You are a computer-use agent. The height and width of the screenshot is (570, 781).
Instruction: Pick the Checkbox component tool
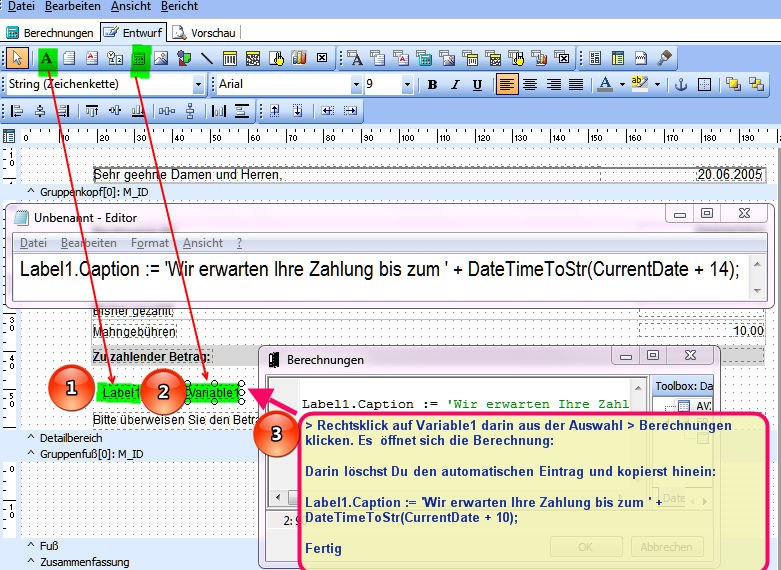pos(322,58)
